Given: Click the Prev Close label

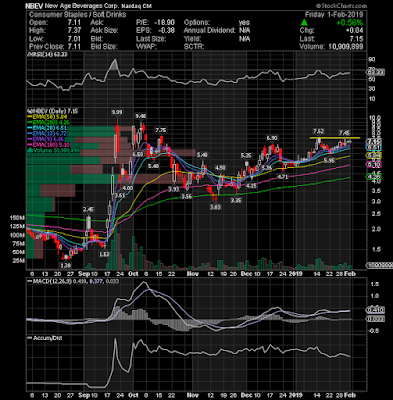Looking at the screenshot, I should (46, 47).
